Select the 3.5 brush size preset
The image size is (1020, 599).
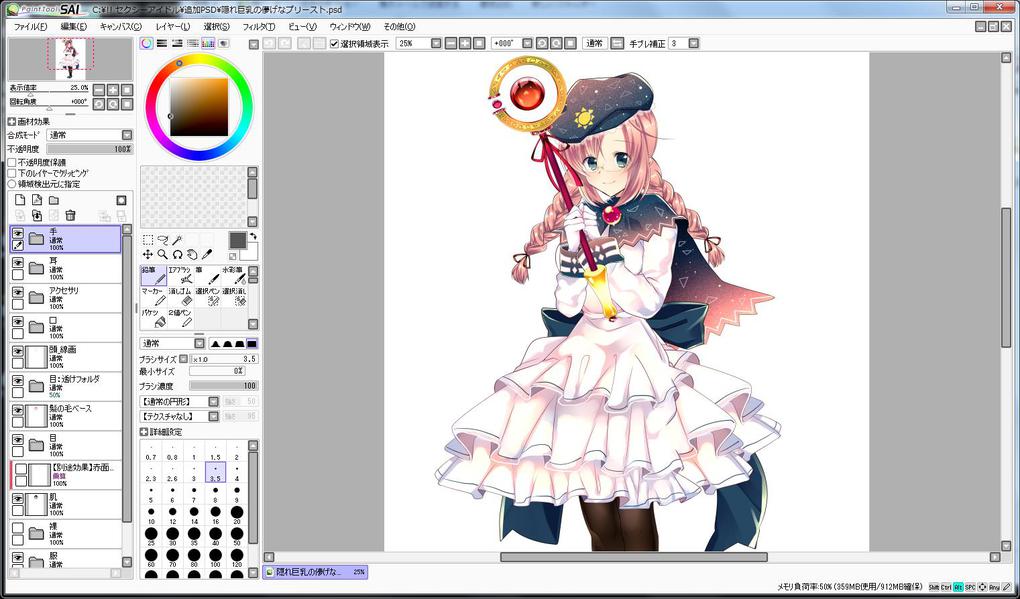[215, 473]
